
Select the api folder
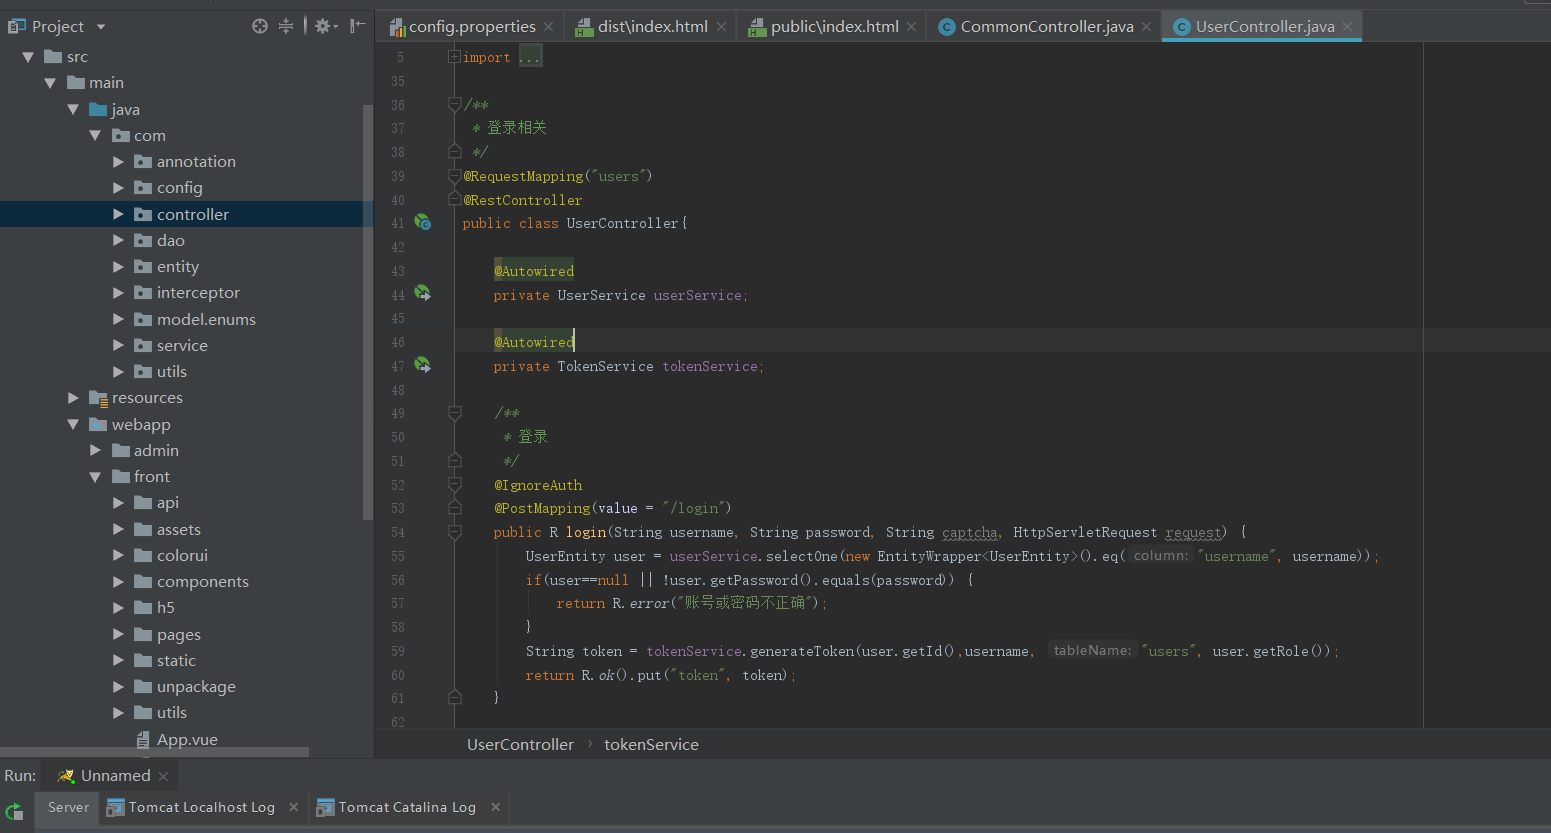tap(167, 503)
